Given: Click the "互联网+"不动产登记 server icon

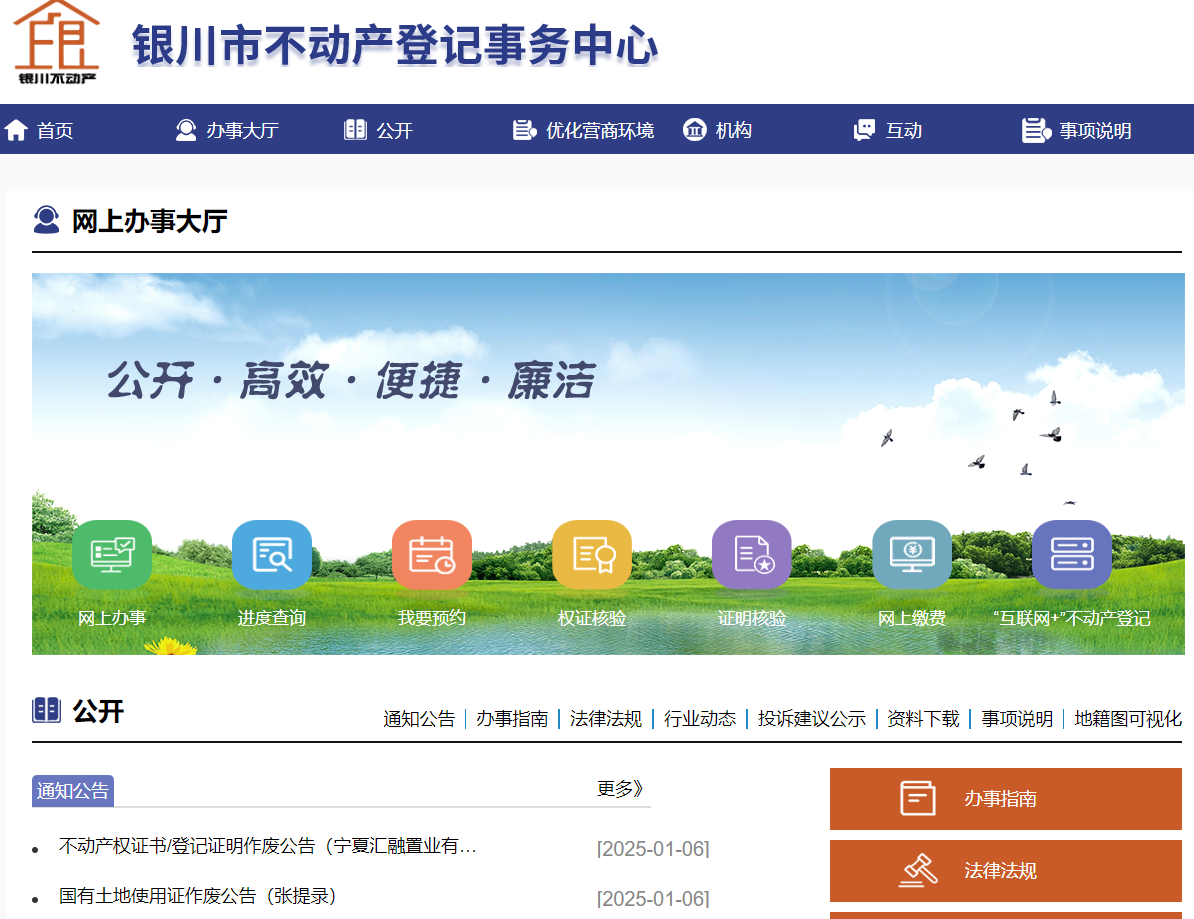Looking at the screenshot, I should tap(1071, 554).
